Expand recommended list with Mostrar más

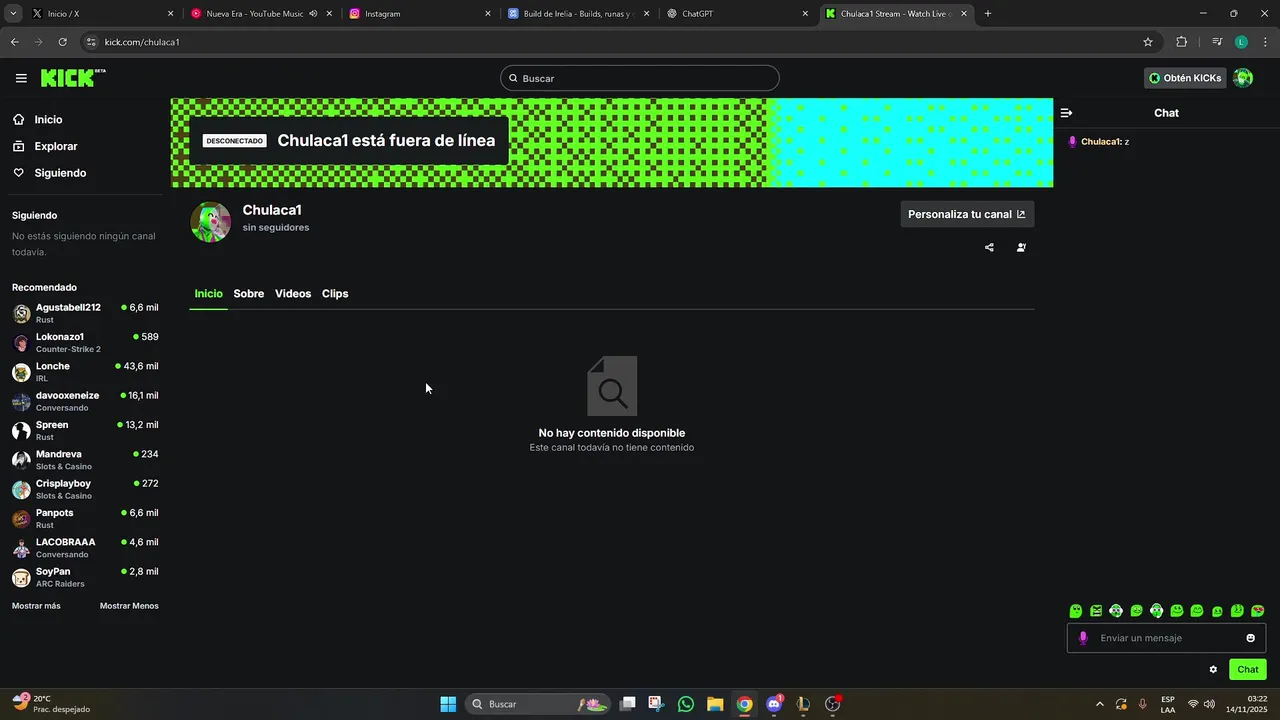pyautogui.click(x=36, y=606)
